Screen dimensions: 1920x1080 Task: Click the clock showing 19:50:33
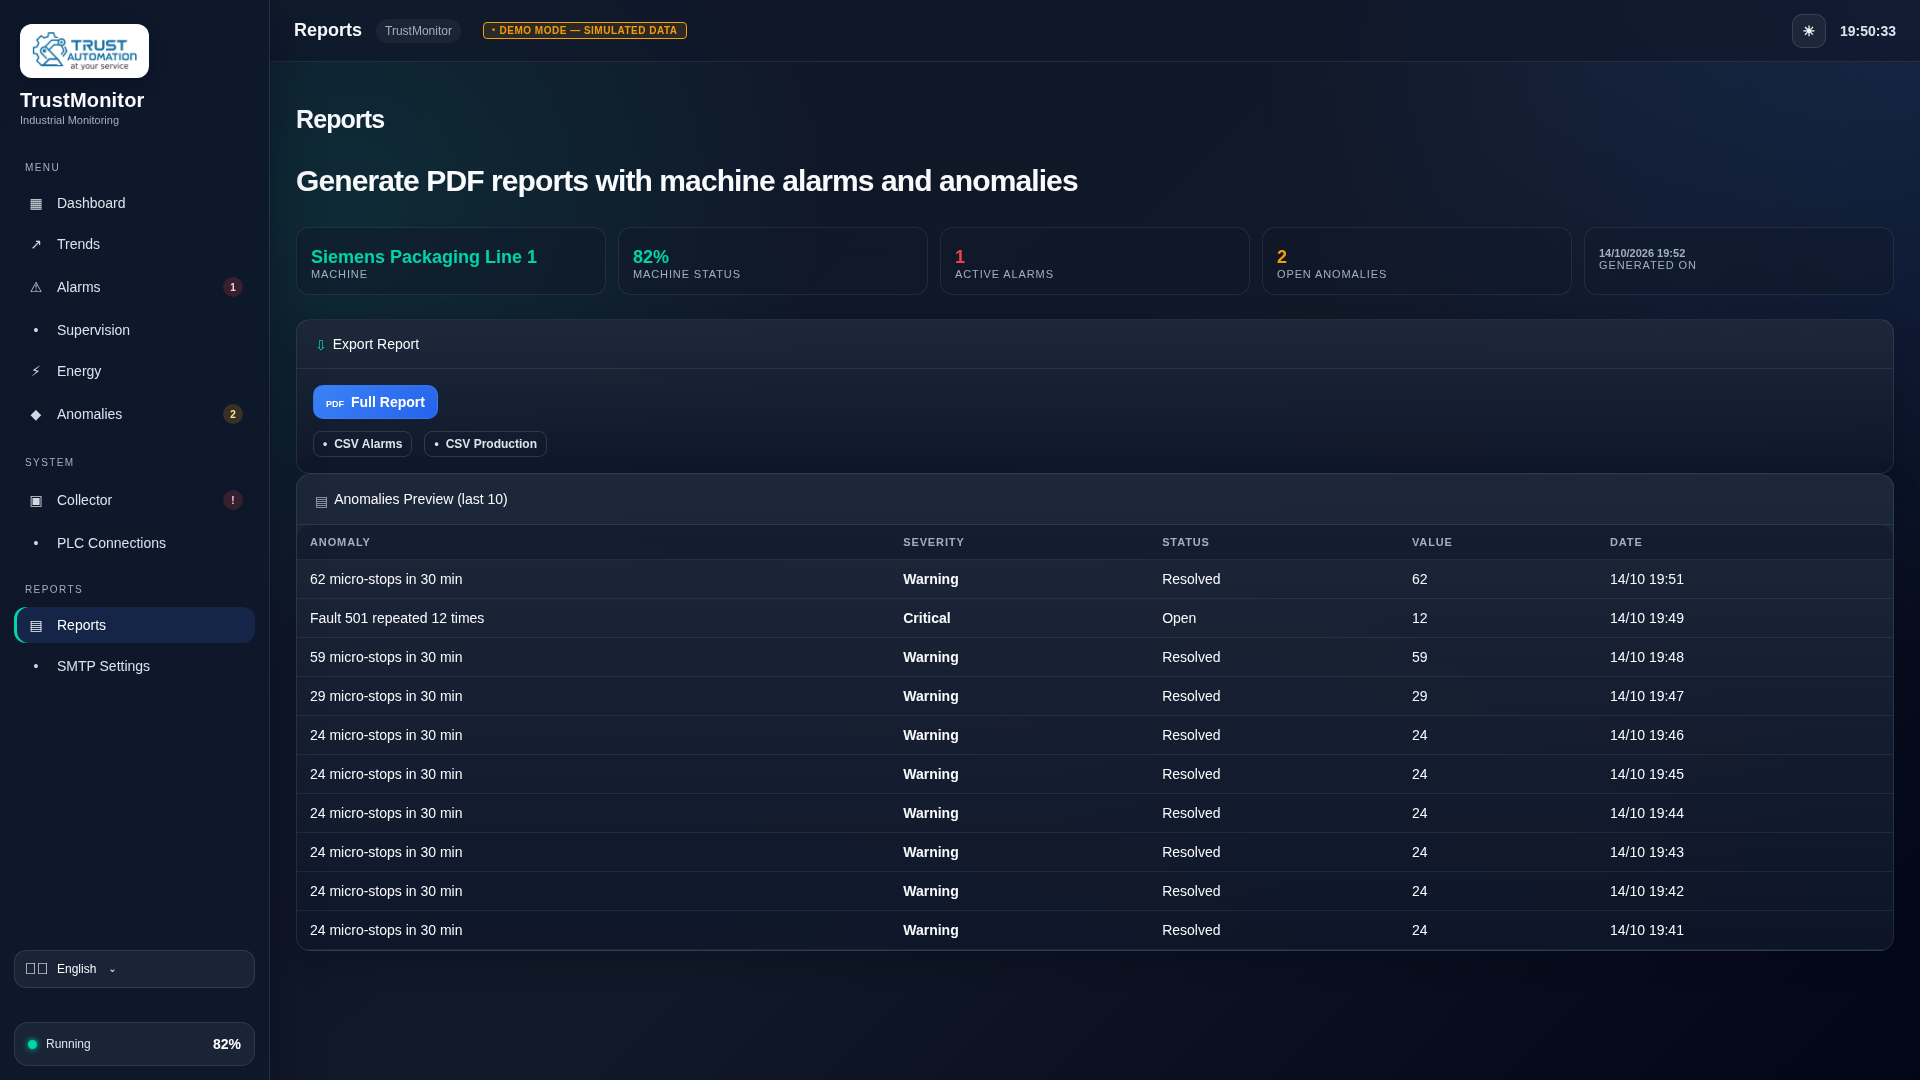click(x=1867, y=31)
